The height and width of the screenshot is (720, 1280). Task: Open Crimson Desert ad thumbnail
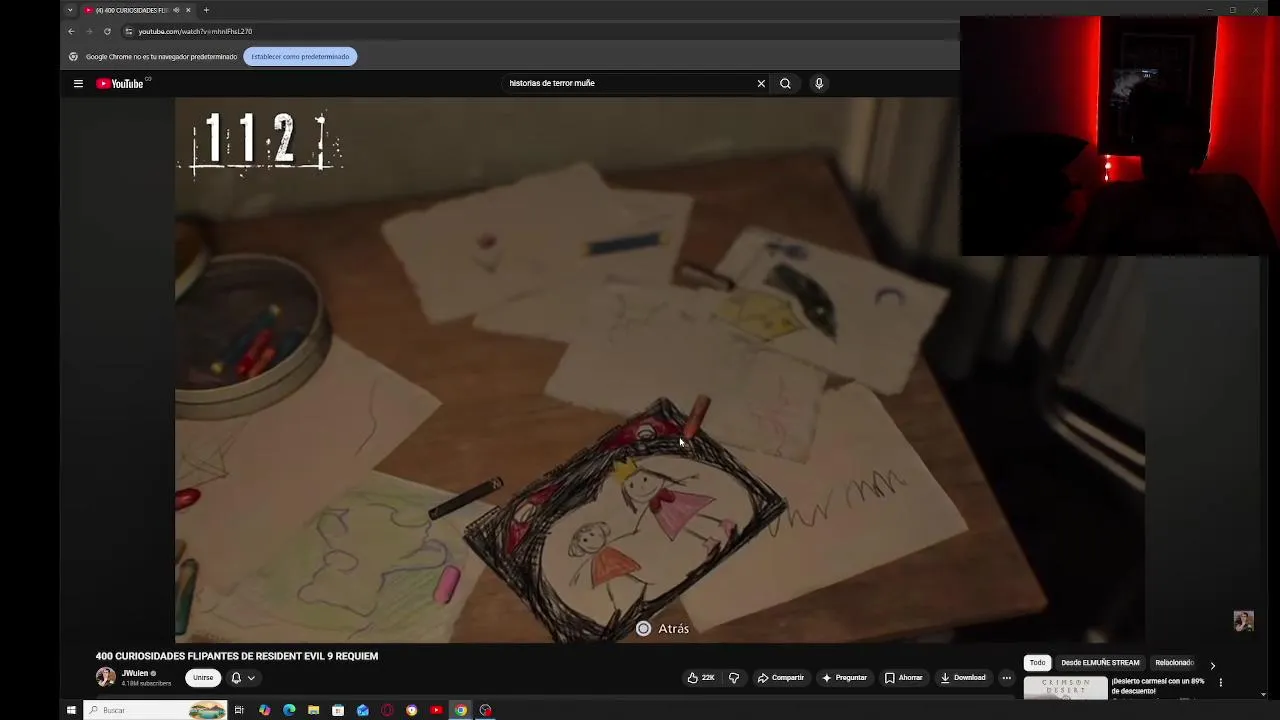[x=1065, y=688]
